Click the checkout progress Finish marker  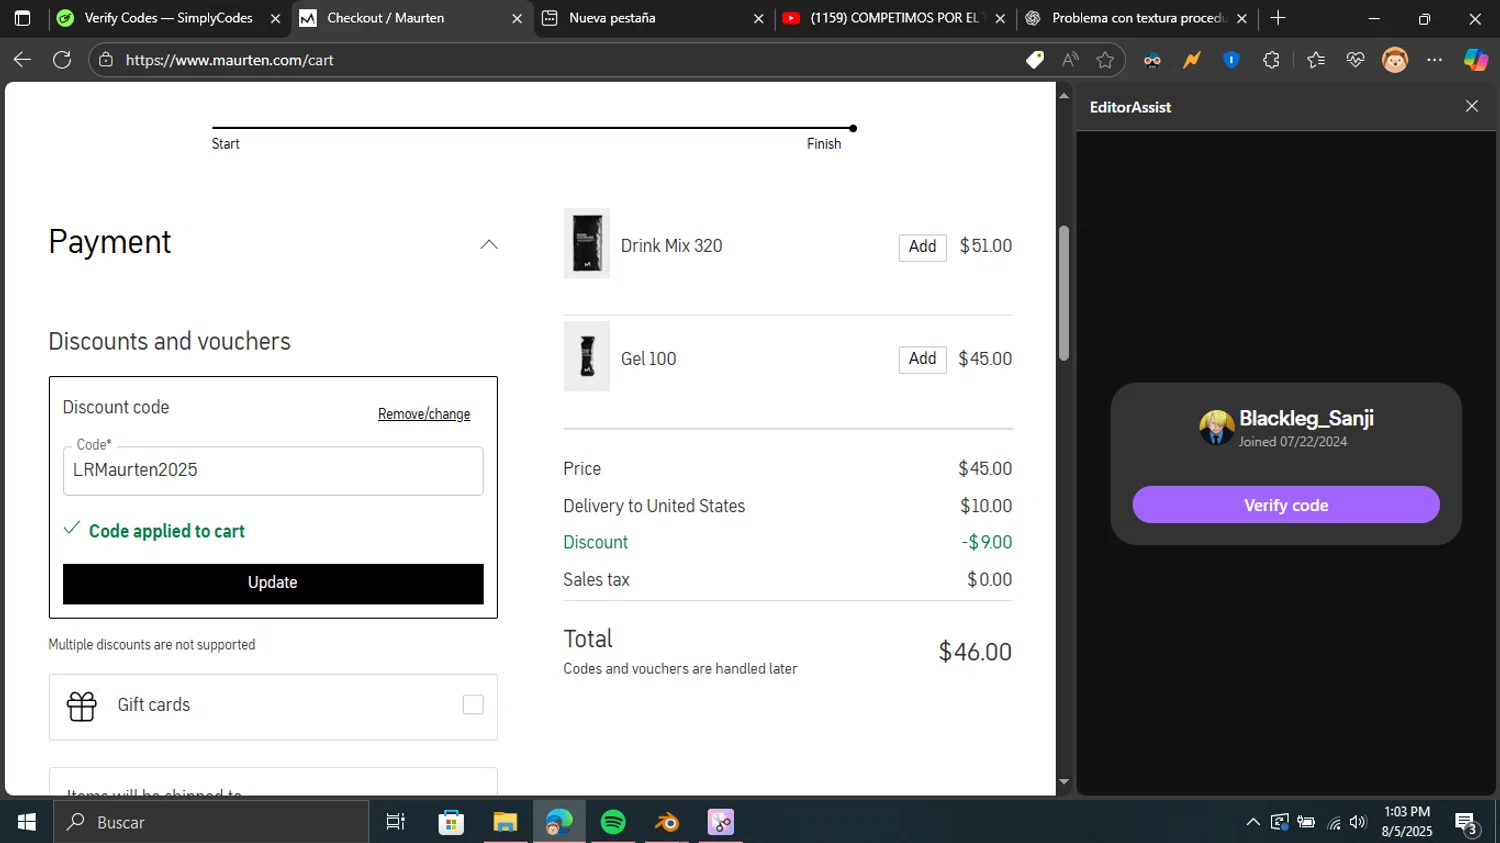coord(852,128)
